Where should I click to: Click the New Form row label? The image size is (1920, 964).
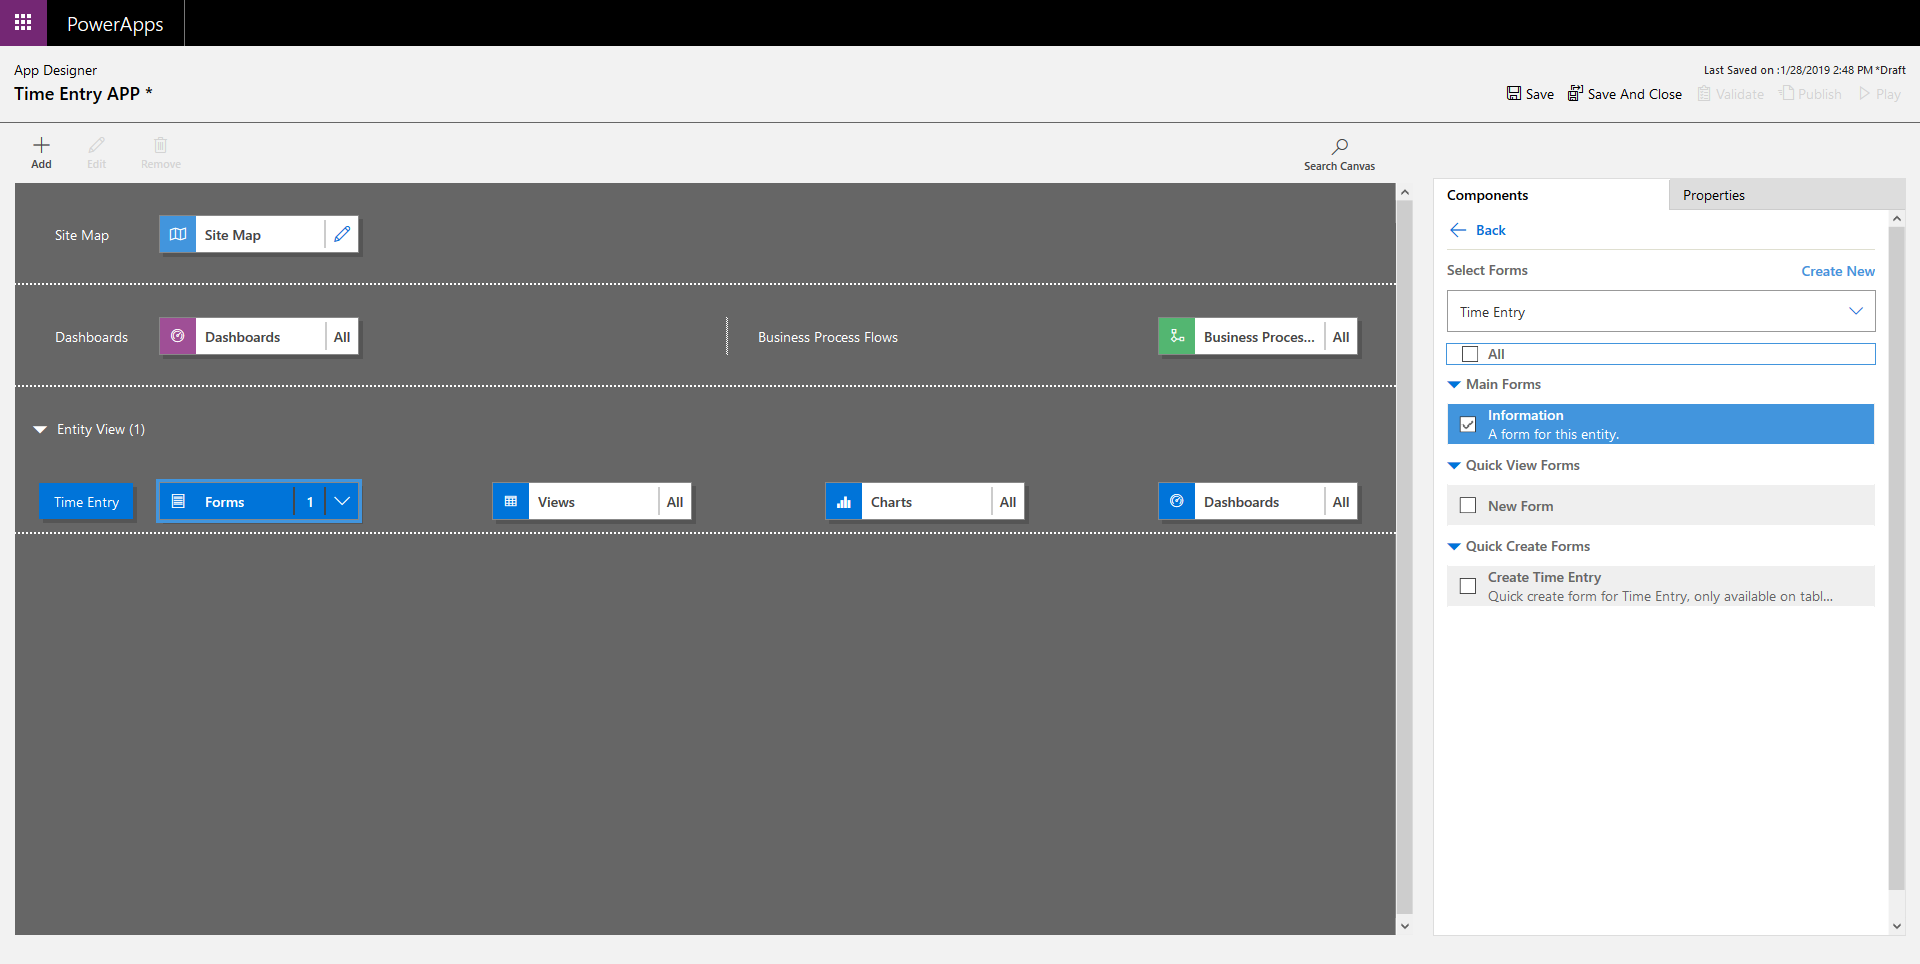[1520, 506]
